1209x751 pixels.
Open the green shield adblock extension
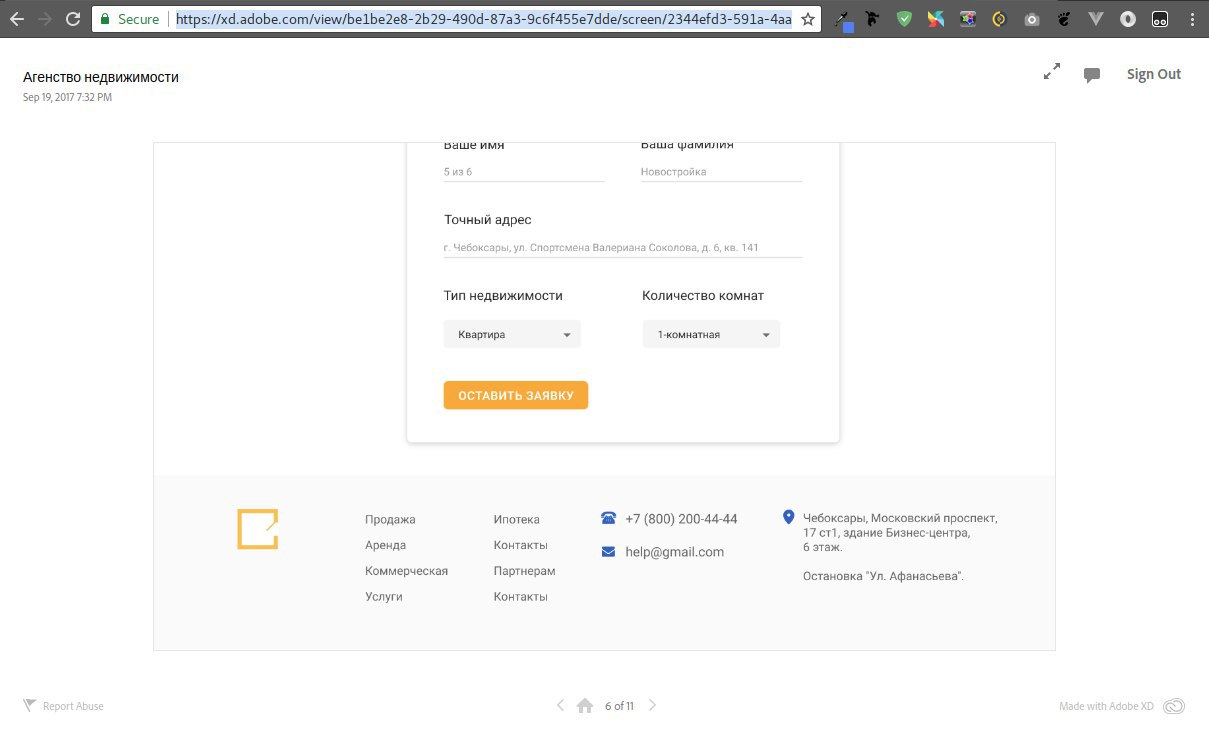[x=905, y=18]
